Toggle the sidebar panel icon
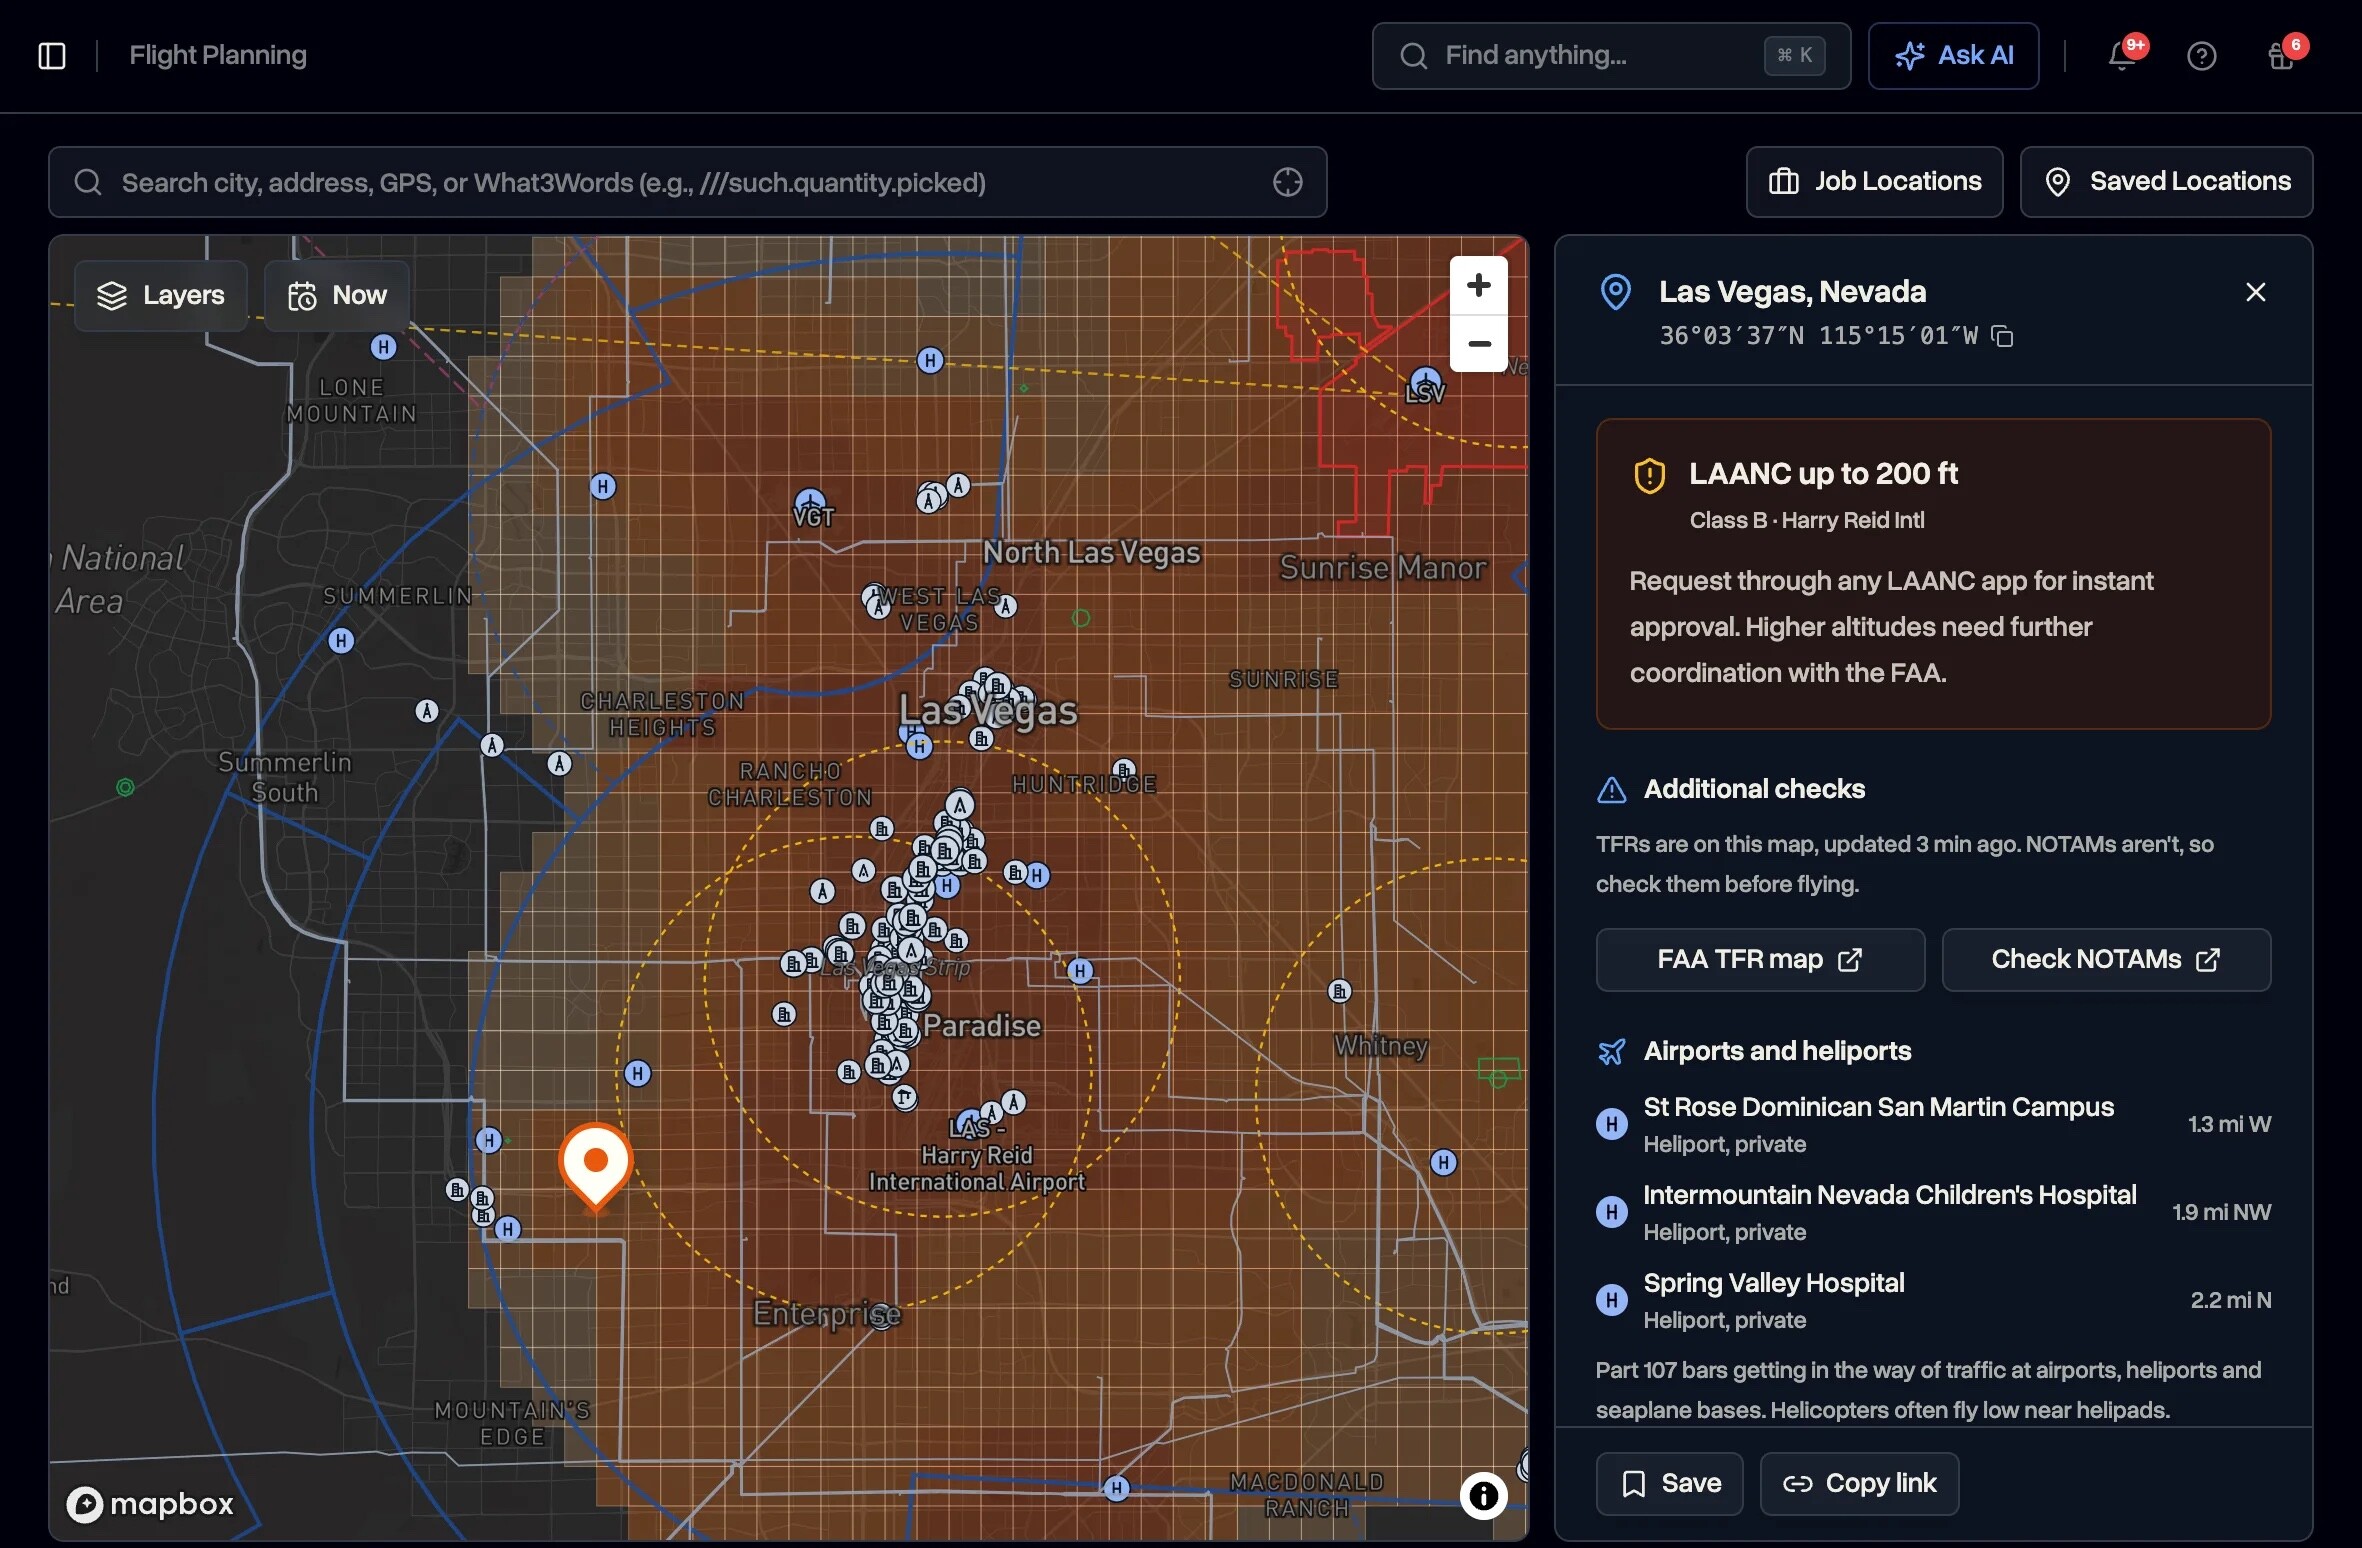 tap(52, 56)
